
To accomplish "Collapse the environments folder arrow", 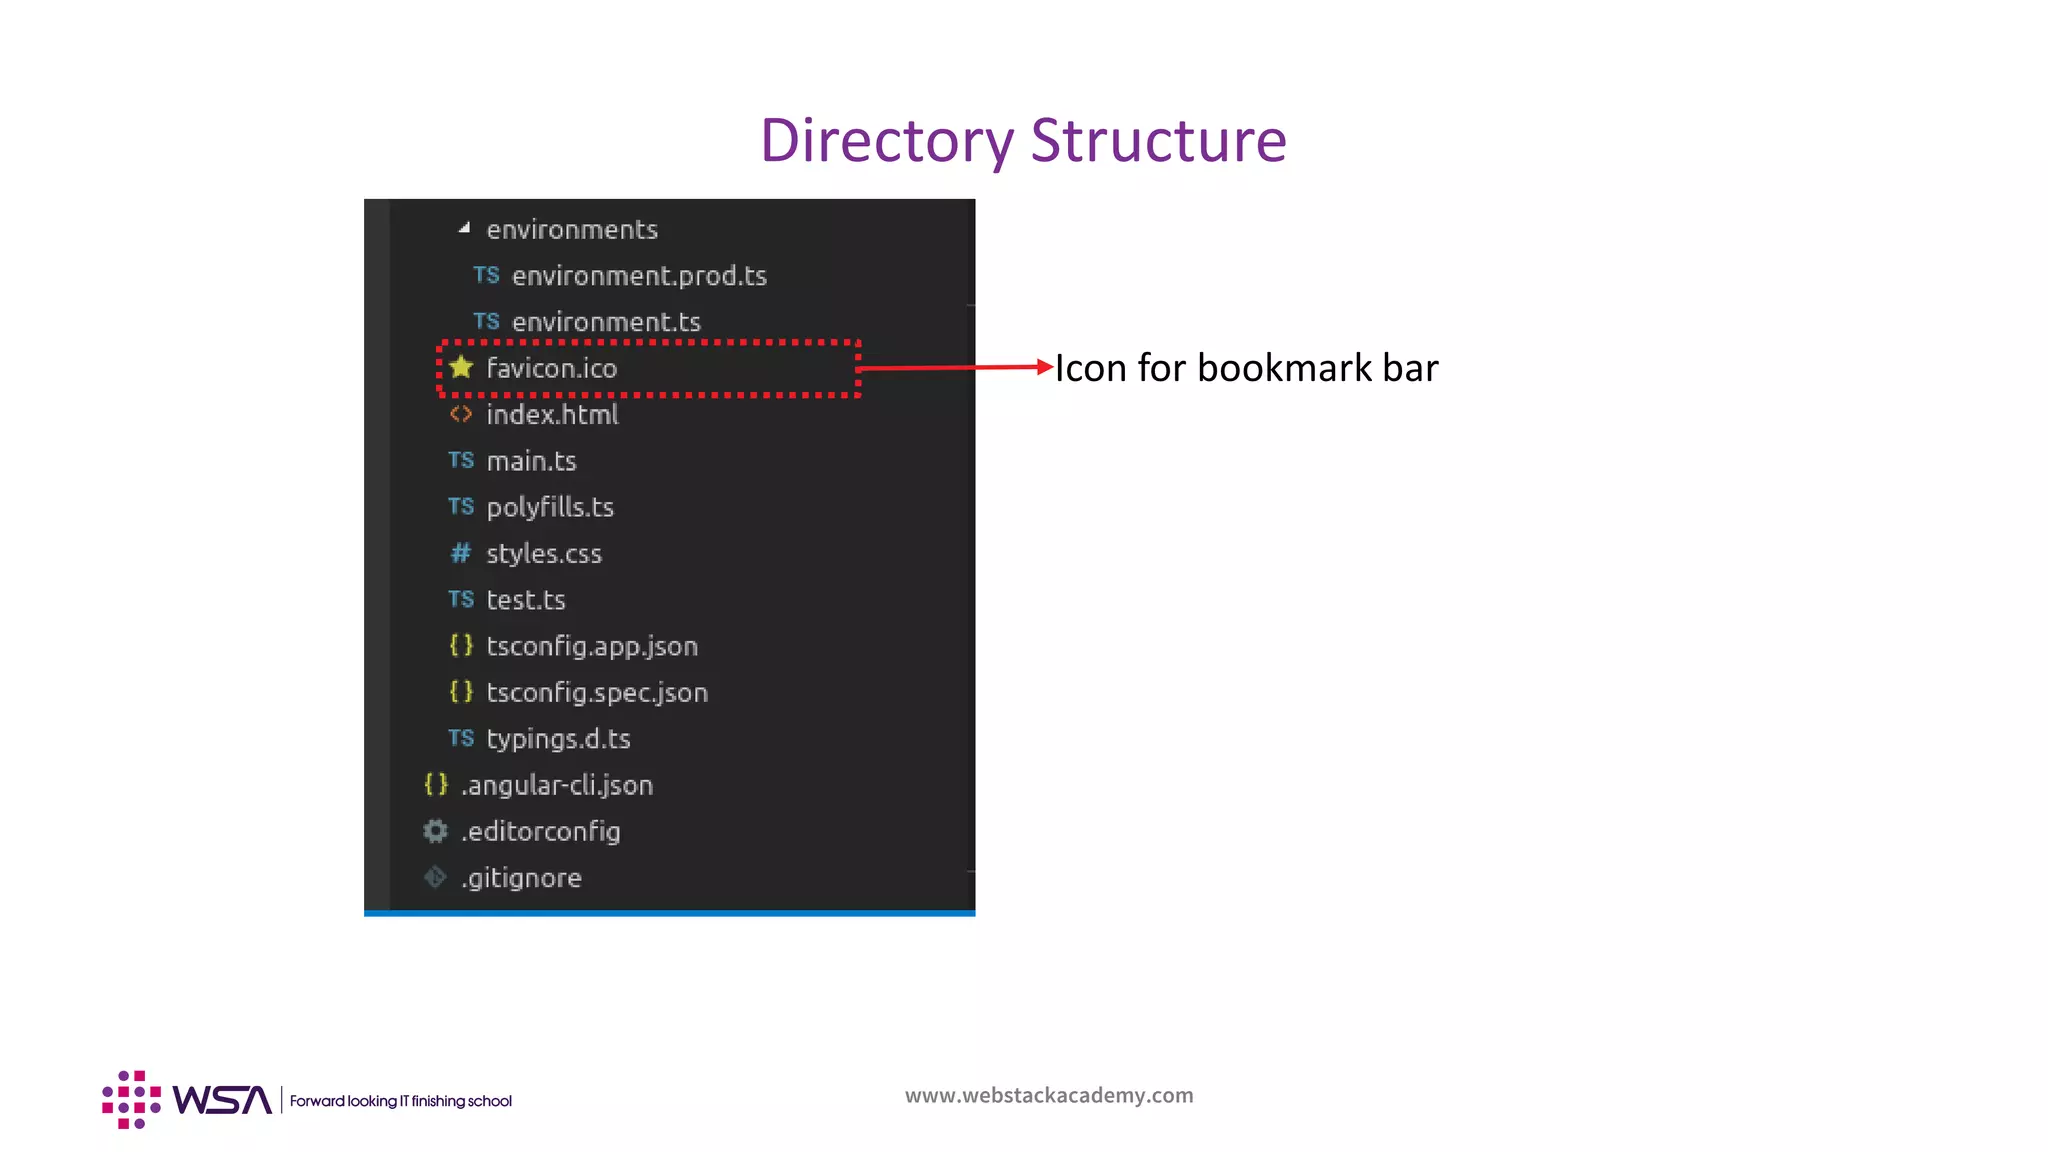I will point(464,228).
